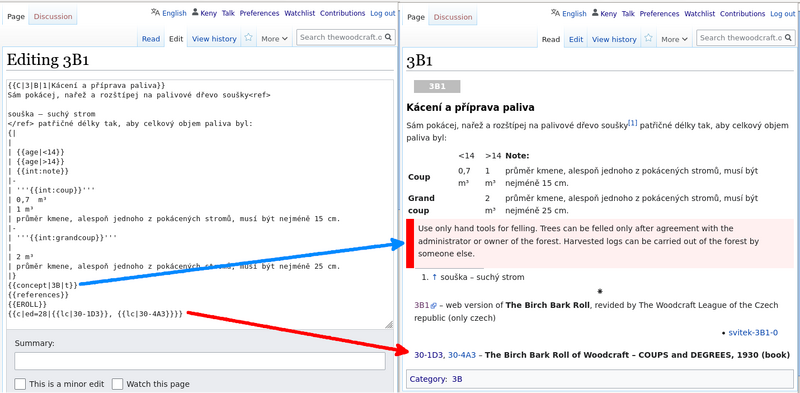Screen dimensions: 800x393
Task: Click the Summary input field
Action: pyautogui.click(x=199, y=361)
